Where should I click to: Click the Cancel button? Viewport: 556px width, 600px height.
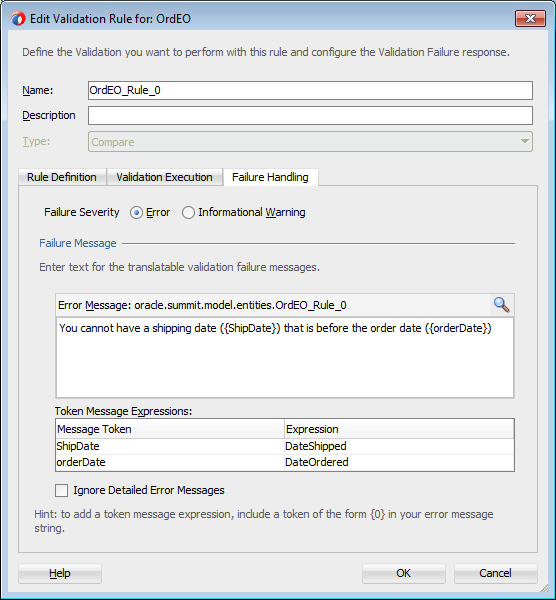click(495, 573)
